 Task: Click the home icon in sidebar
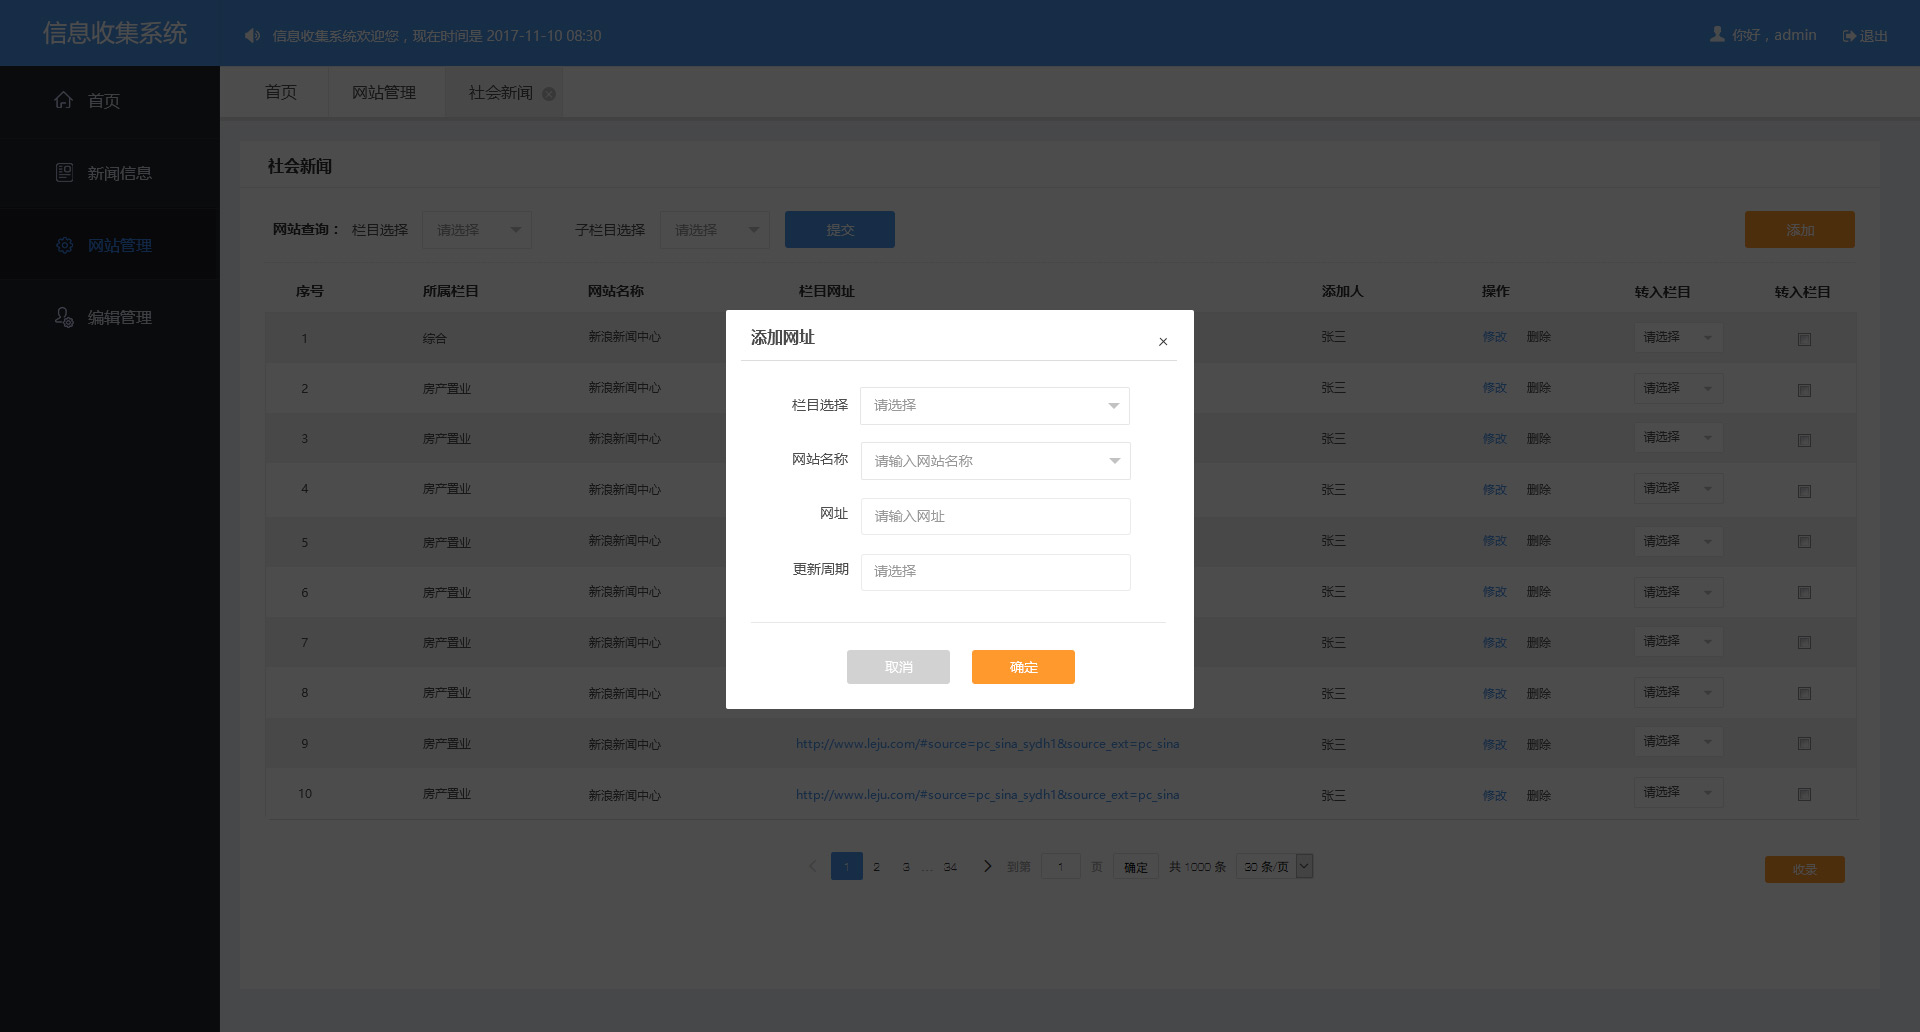click(64, 100)
